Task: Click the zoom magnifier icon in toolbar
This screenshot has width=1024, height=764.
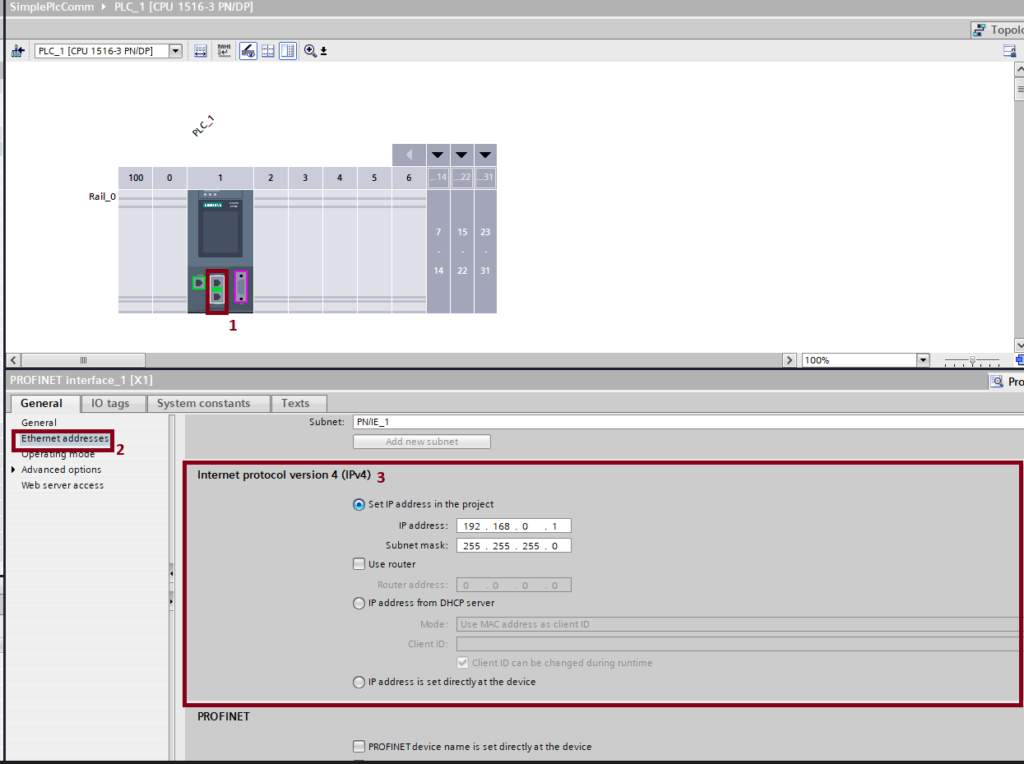Action: click(x=310, y=51)
